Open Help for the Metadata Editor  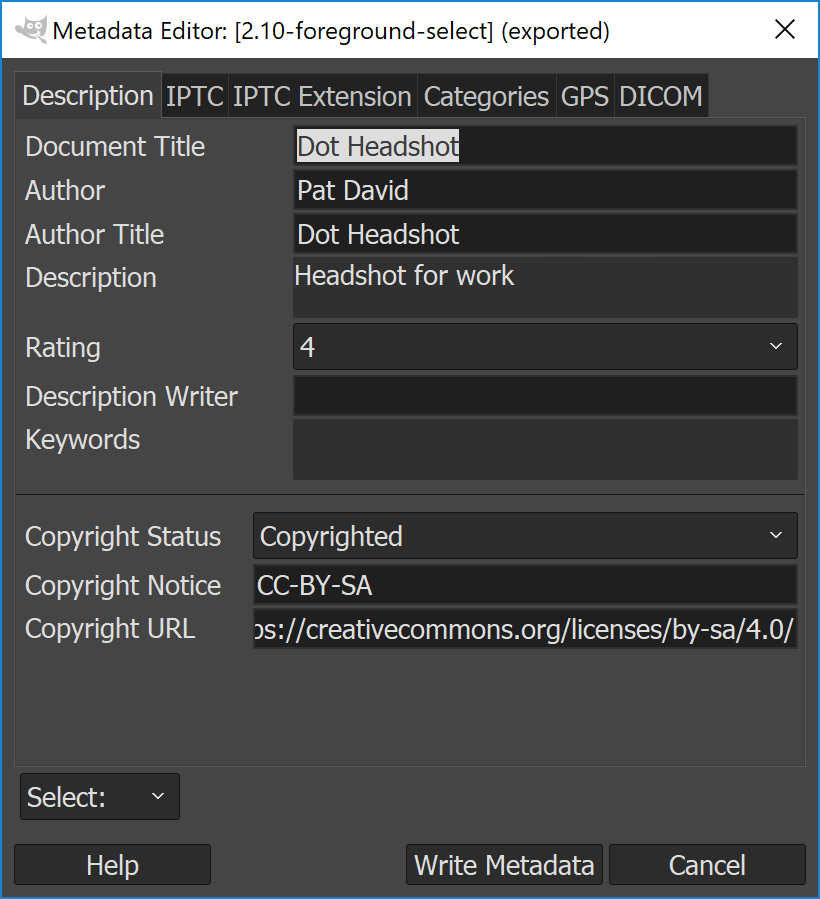point(111,864)
